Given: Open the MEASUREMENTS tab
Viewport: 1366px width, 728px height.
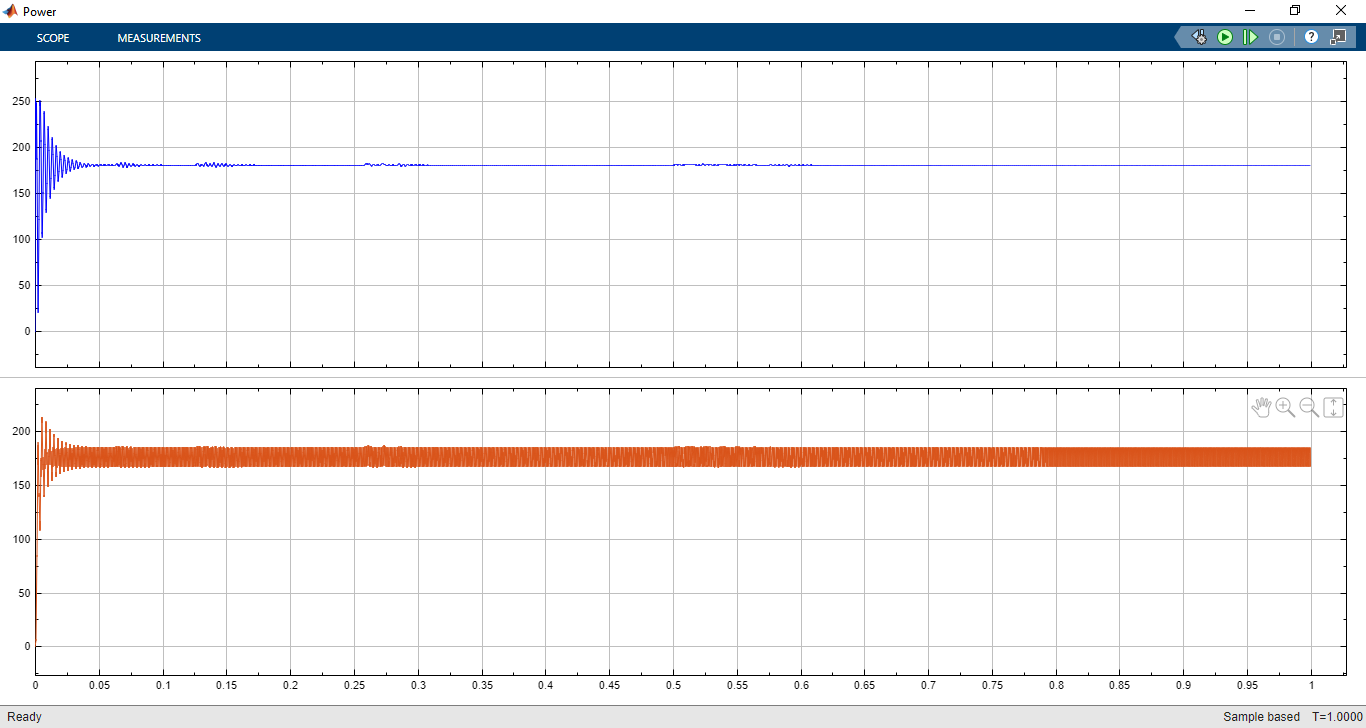Looking at the screenshot, I should point(159,38).
